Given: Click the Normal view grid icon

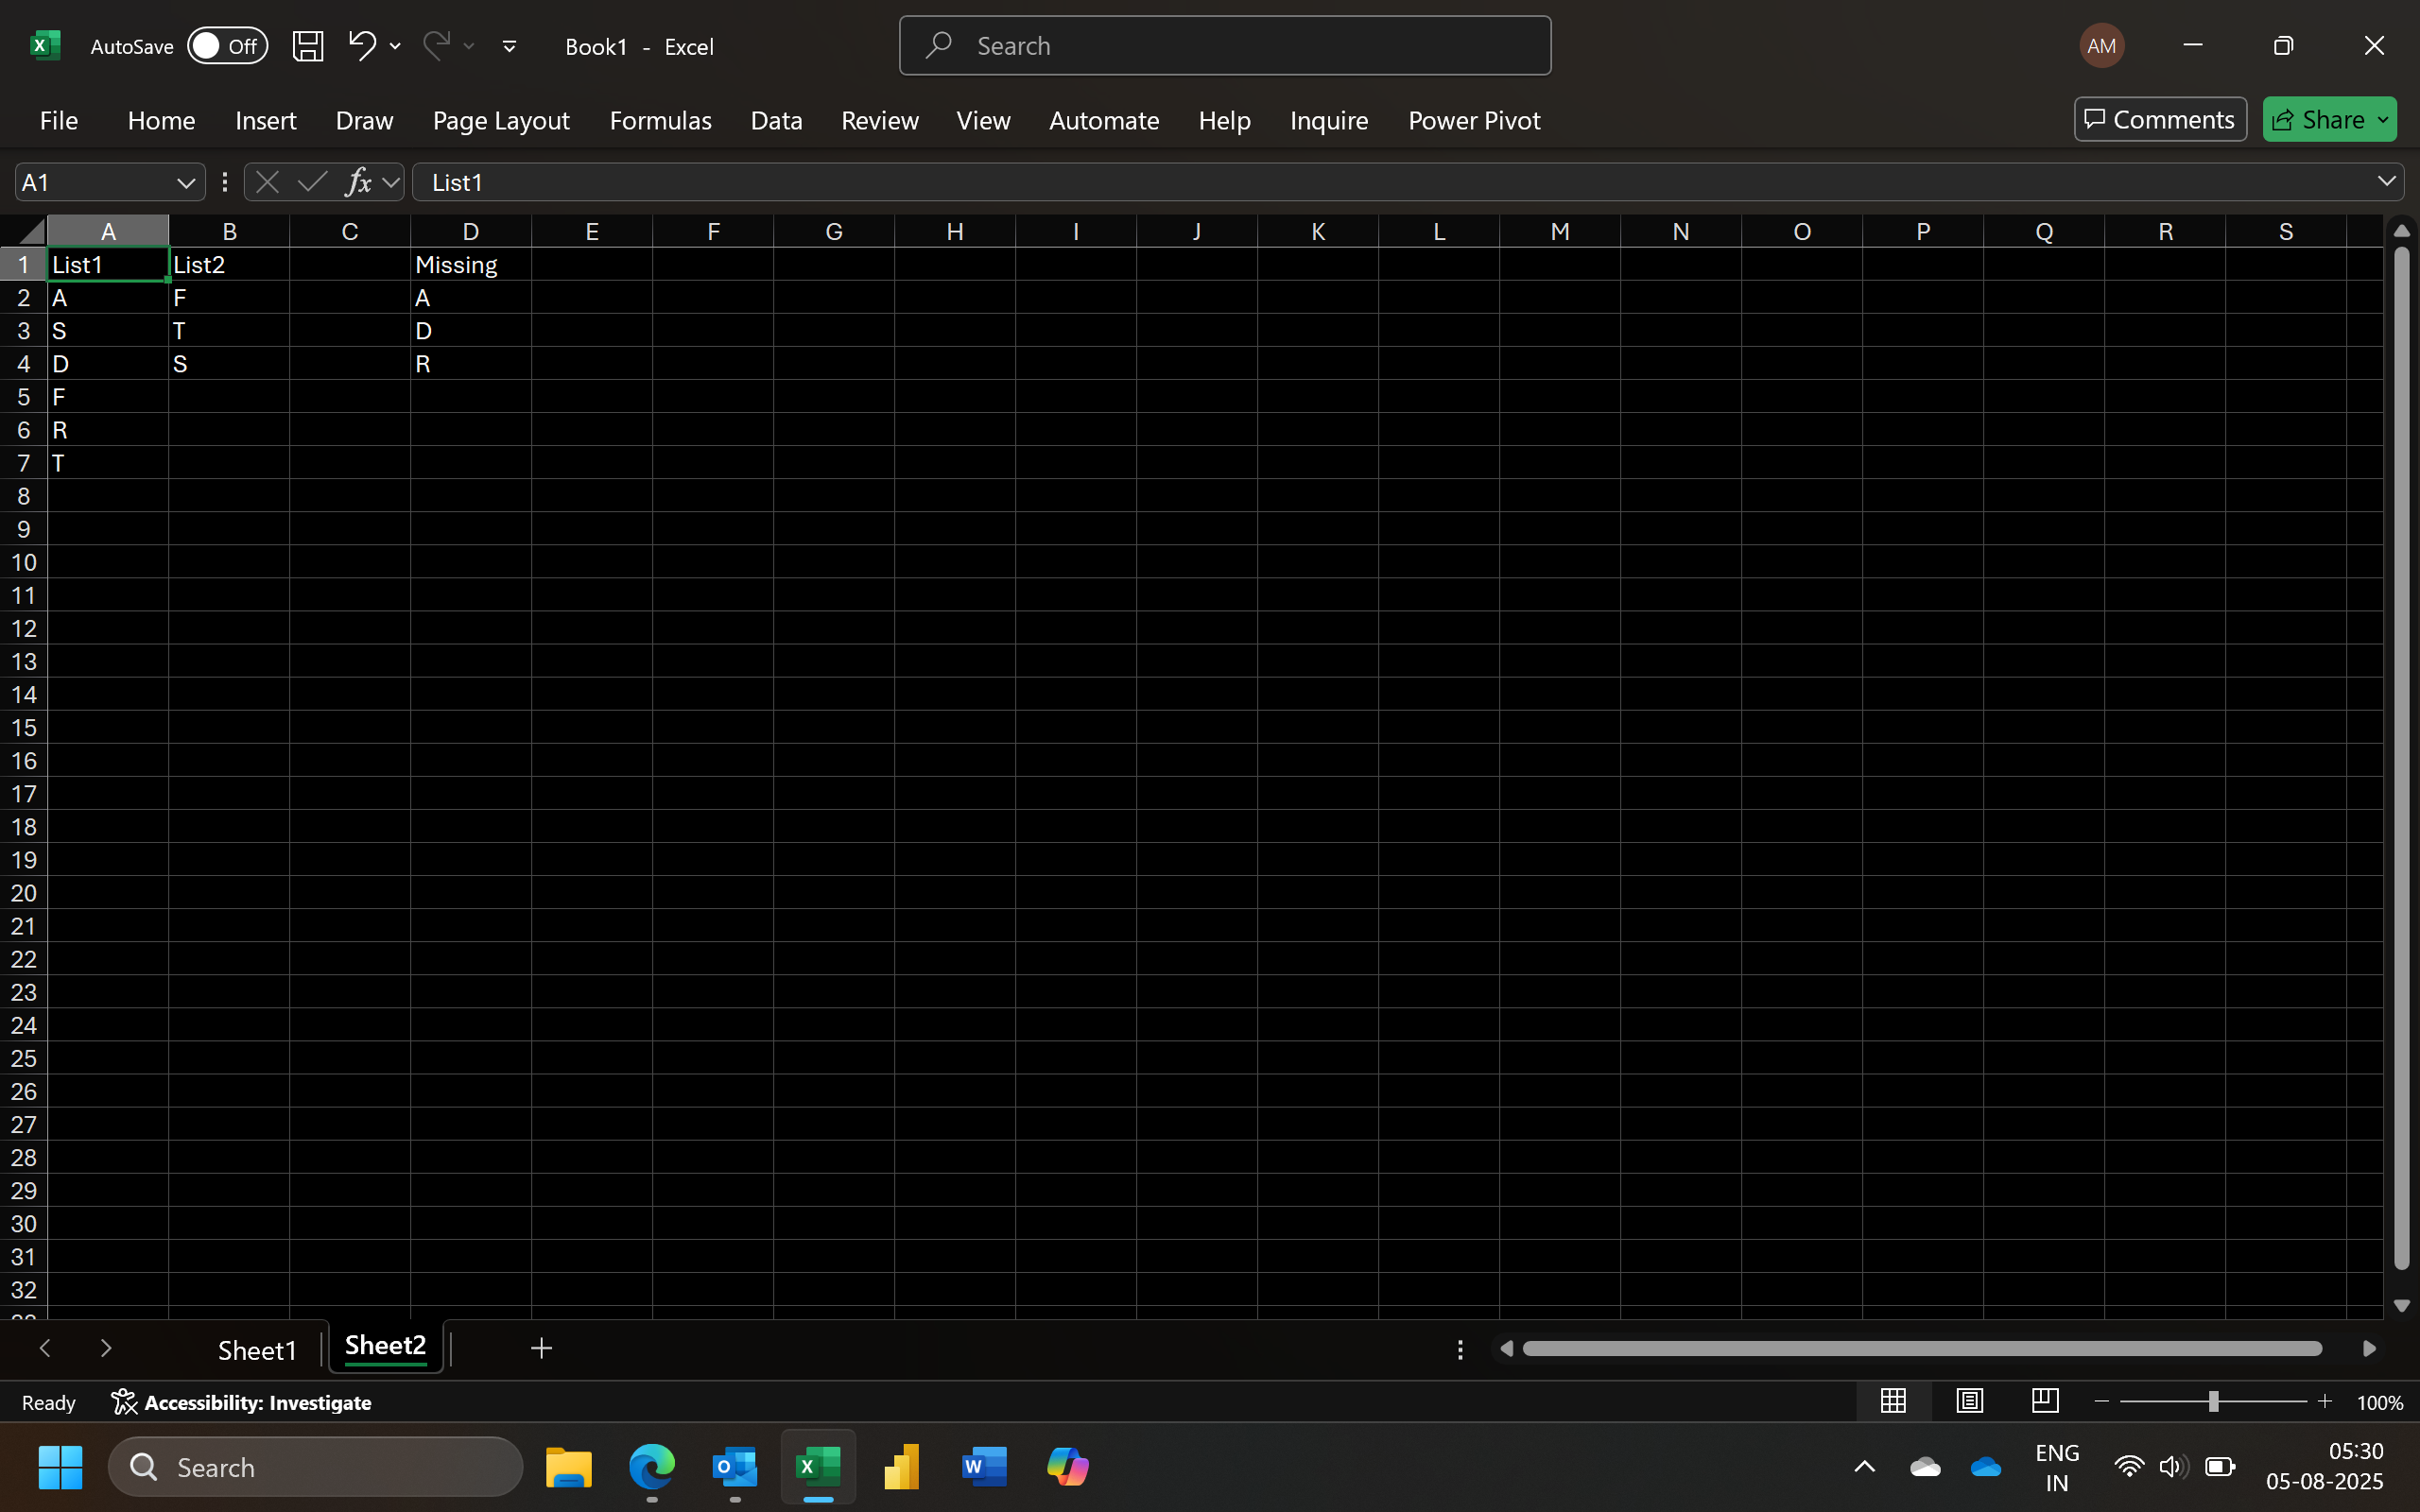Looking at the screenshot, I should pyautogui.click(x=1893, y=1401).
